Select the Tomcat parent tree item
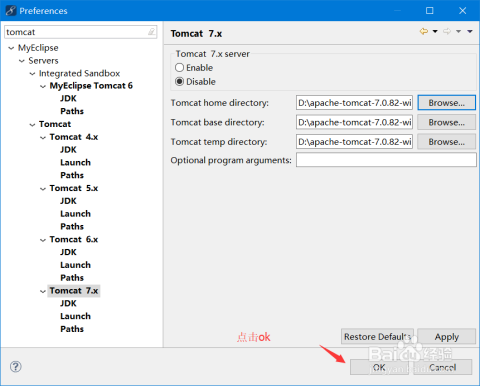The width and height of the screenshot is (480, 386). coord(55,124)
